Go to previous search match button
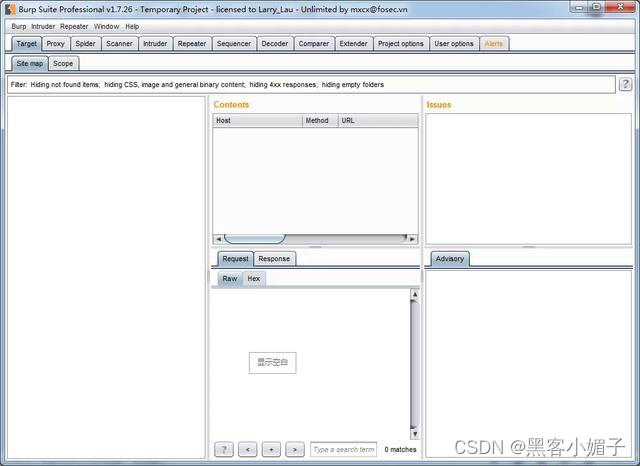This screenshot has width=640, height=466. [248, 449]
